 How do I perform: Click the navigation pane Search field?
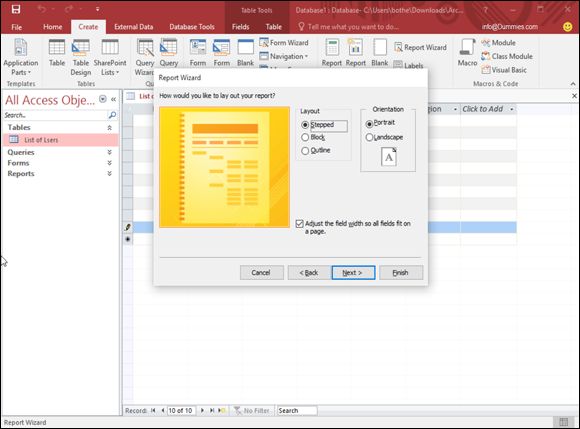pos(55,115)
